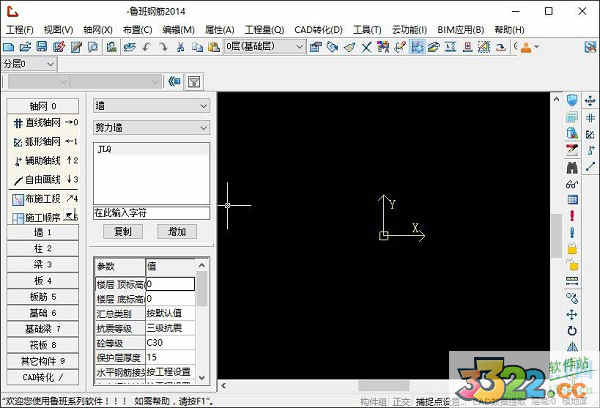The width and height of the screenshot is (600, 408).
Task: Toggle 正交 in the status bar
Action: click(401, 402)
